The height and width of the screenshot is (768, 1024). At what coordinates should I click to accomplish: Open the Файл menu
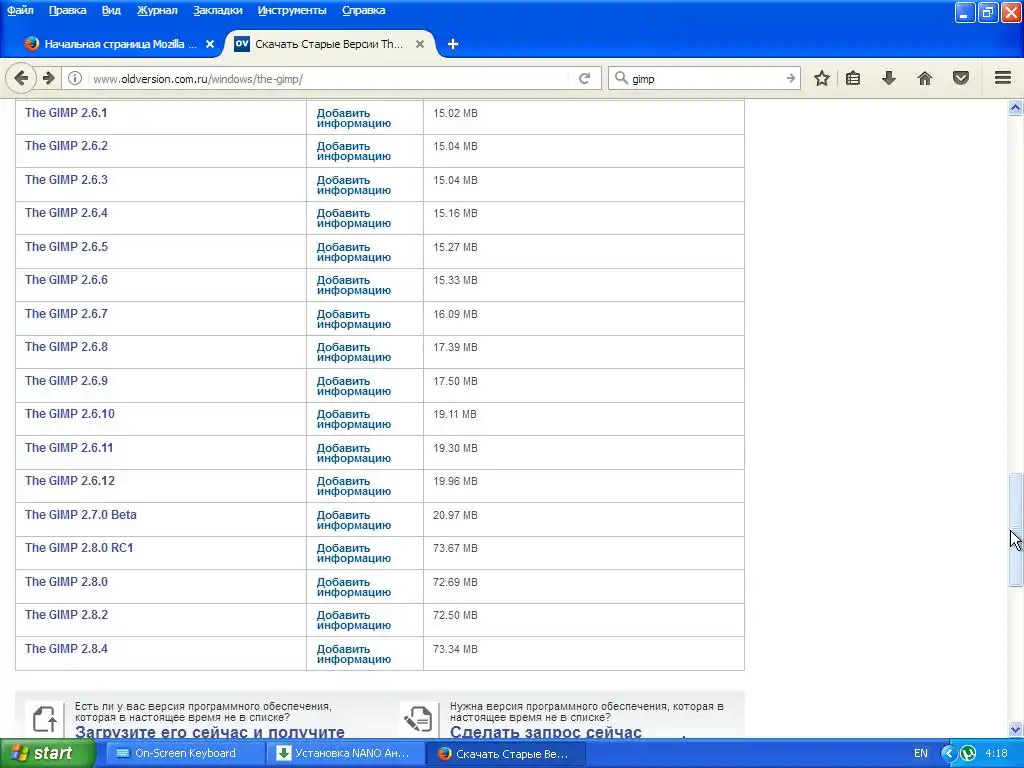(x=20, y=10)
